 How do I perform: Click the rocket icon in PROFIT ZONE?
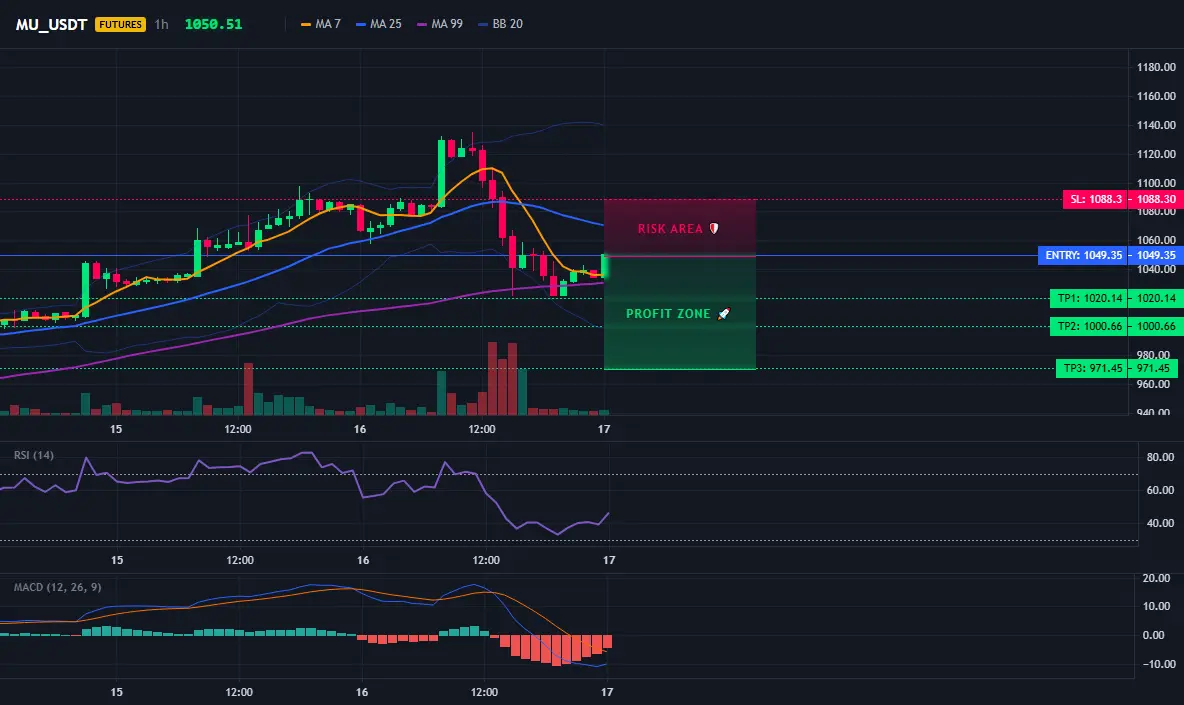[x=723, y=313]
